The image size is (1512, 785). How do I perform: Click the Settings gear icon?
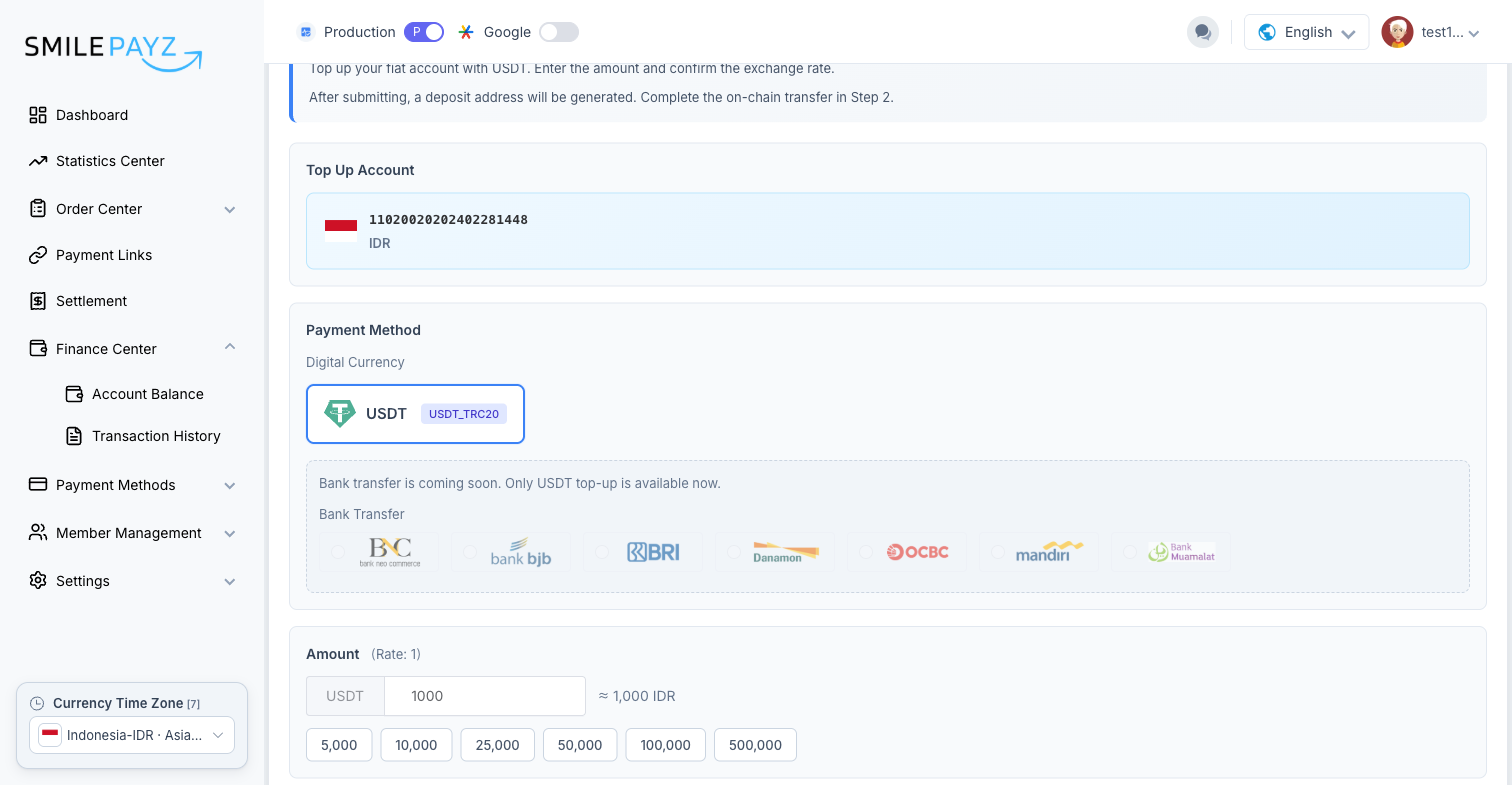(38, 581)
